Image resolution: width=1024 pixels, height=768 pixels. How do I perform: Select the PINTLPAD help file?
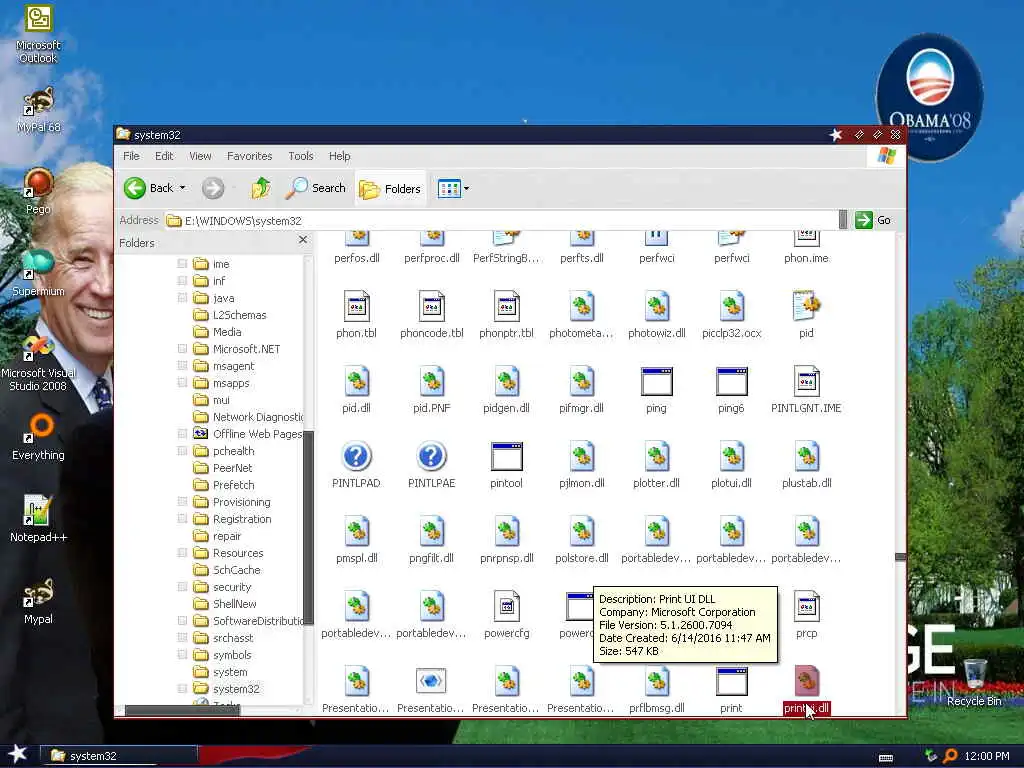356,465
